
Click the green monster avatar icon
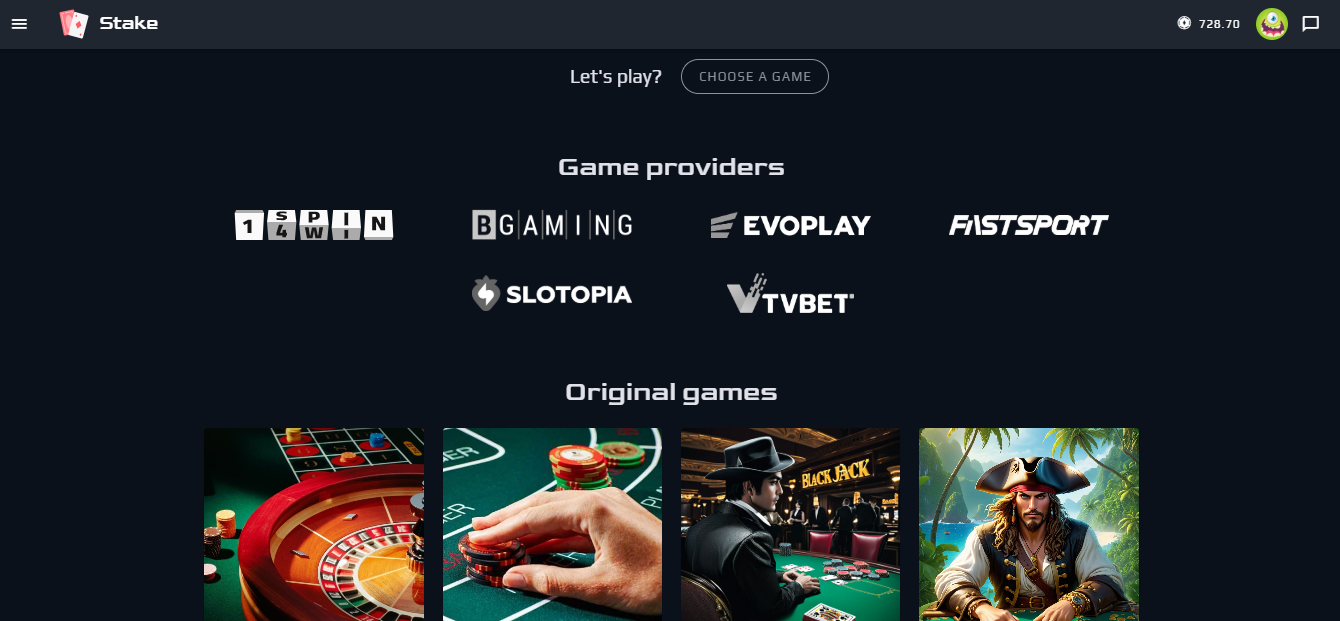tap(1272, 24)
